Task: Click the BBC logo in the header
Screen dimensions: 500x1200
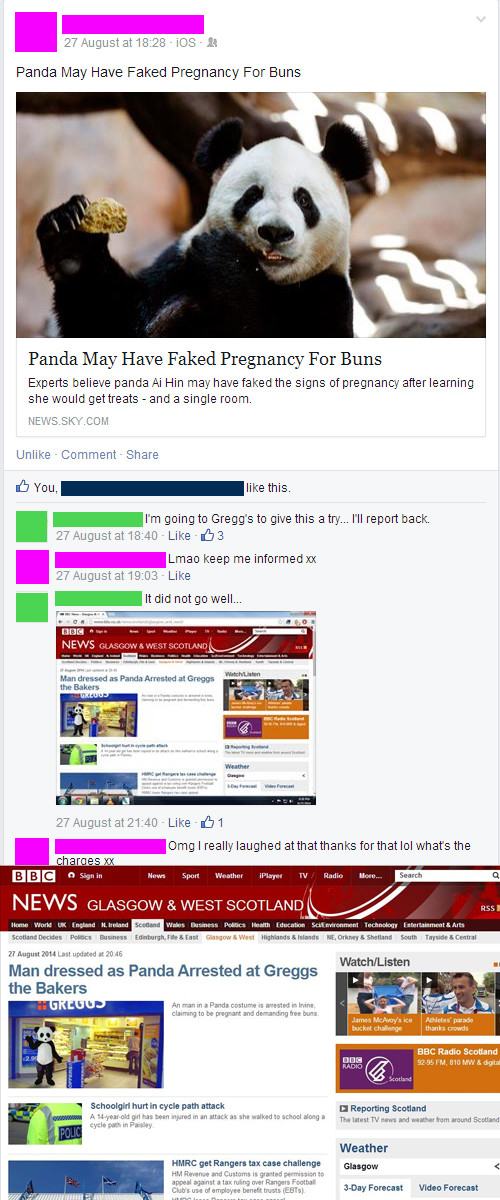Action: (x=32, y=876)
